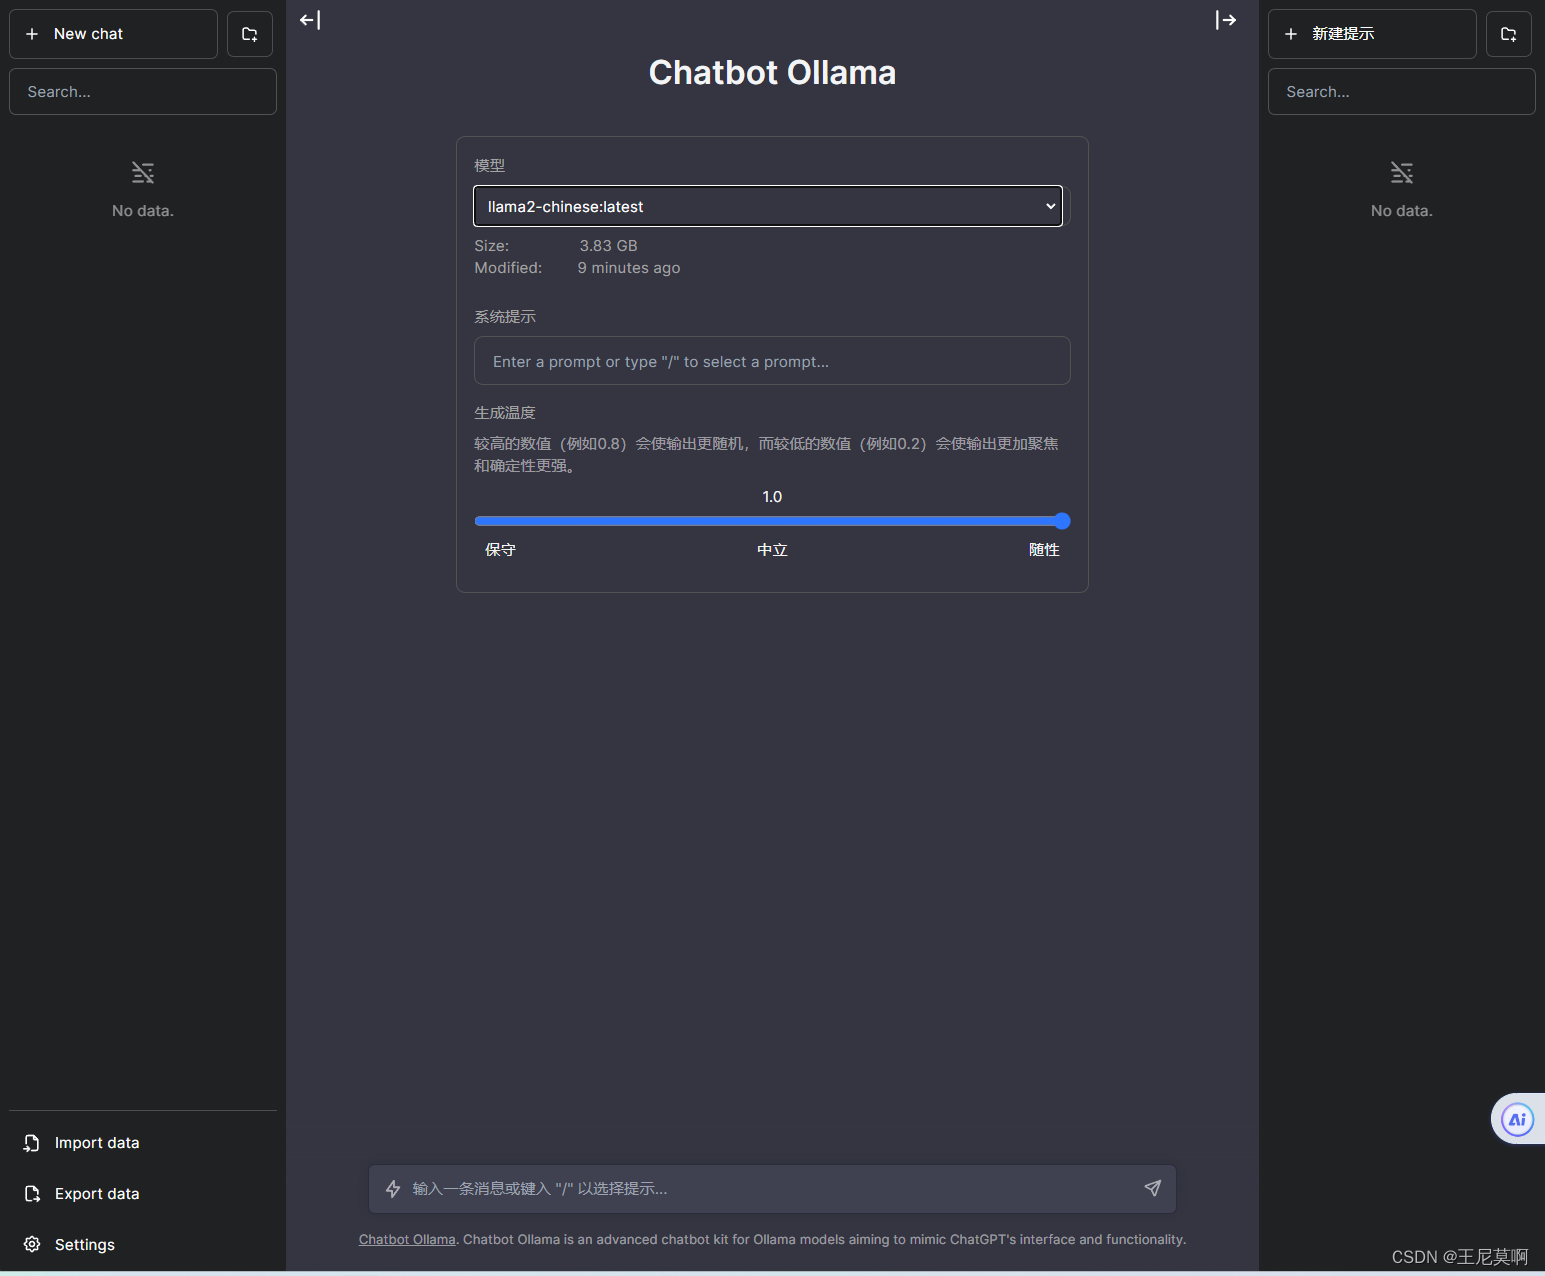The image size is (1545, 1276).
Task: Click the temperature slider handle
Action: [x=1062, y=521]
